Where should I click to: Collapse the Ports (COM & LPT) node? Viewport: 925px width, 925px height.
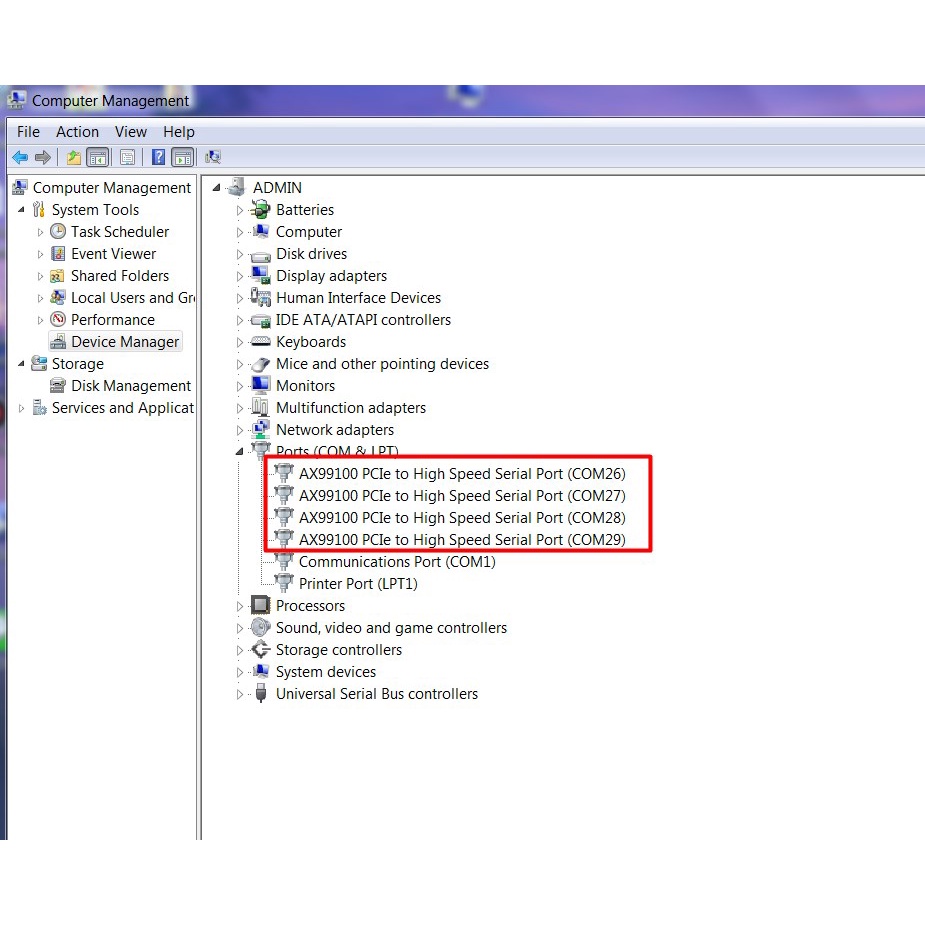[240, 452]
